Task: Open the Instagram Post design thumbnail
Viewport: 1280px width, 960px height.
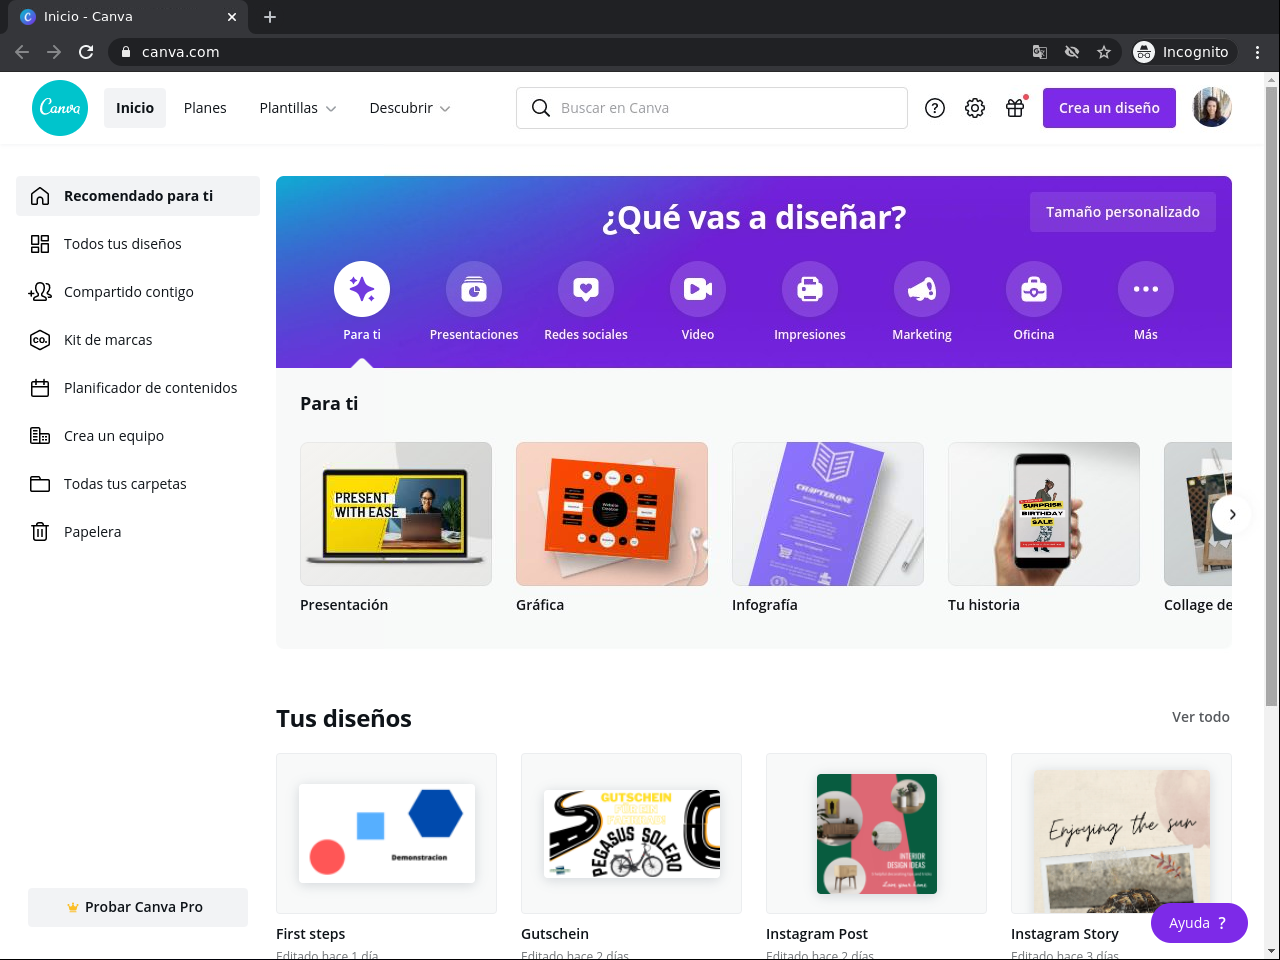Action: [876, 833]
